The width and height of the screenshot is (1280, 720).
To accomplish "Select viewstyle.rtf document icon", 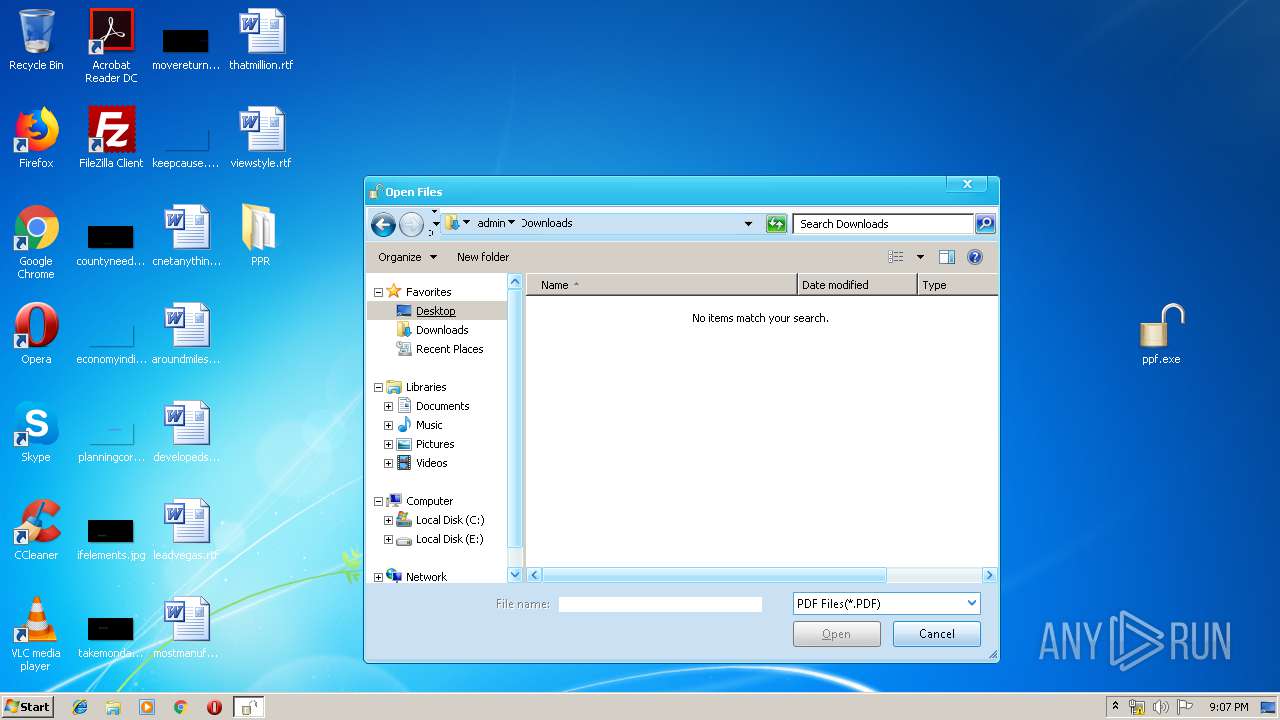I will (261, 138).
